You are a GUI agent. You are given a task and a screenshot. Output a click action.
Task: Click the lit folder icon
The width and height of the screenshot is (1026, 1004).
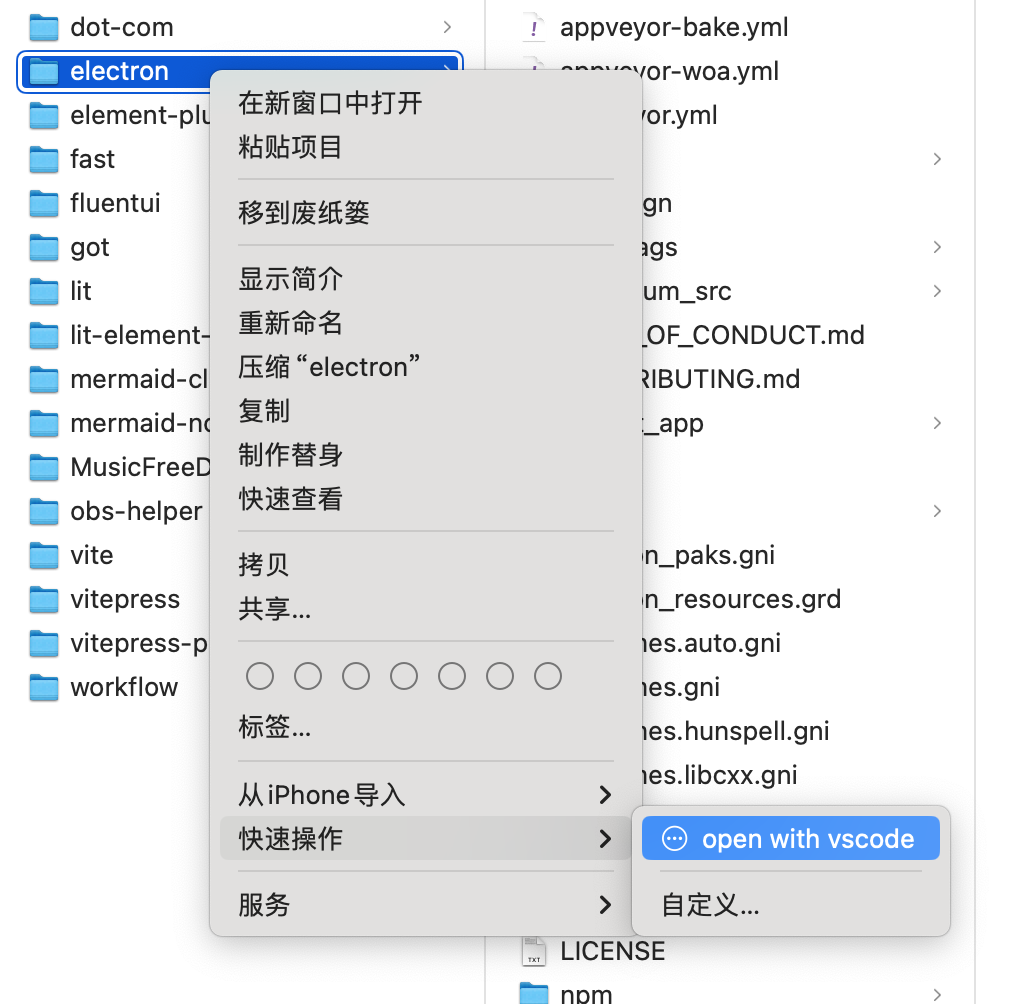click(44, 291)
